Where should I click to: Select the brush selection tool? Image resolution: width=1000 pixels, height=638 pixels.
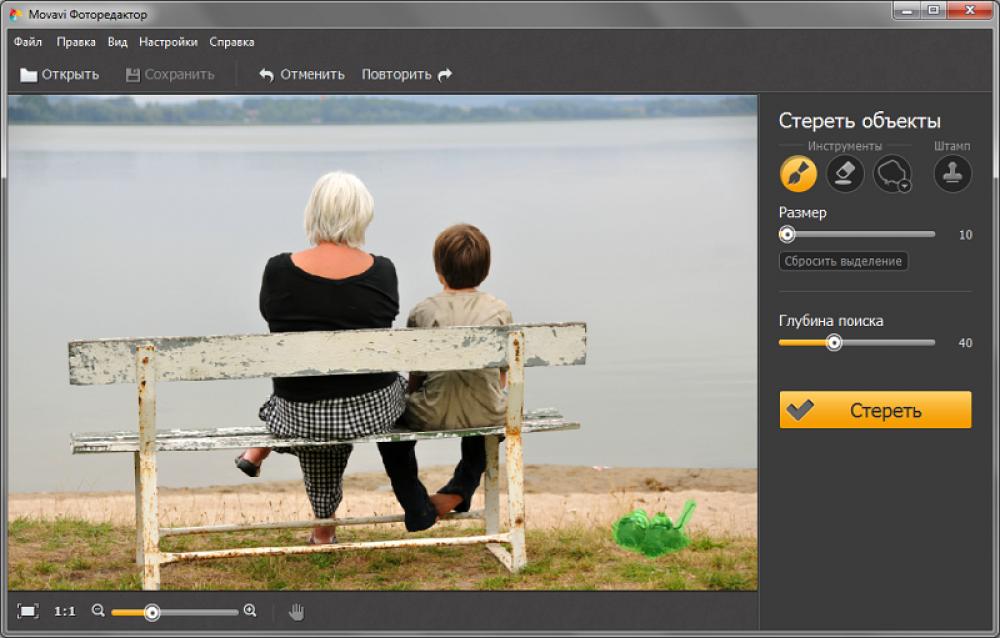click(x=798, y=174)
